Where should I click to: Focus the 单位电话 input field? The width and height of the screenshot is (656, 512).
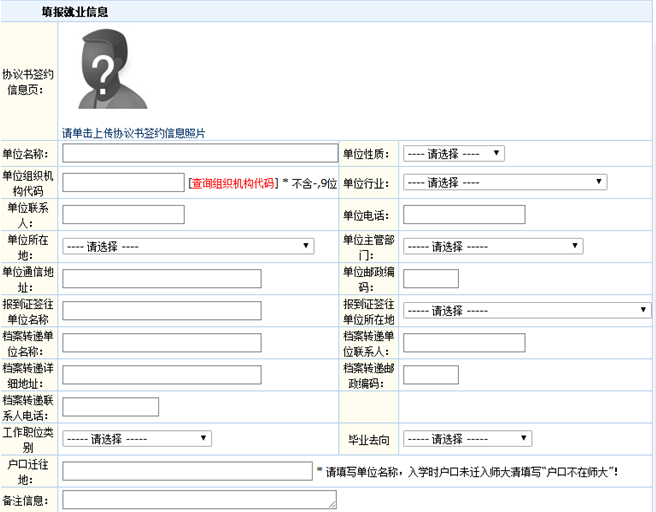[464, 215]
